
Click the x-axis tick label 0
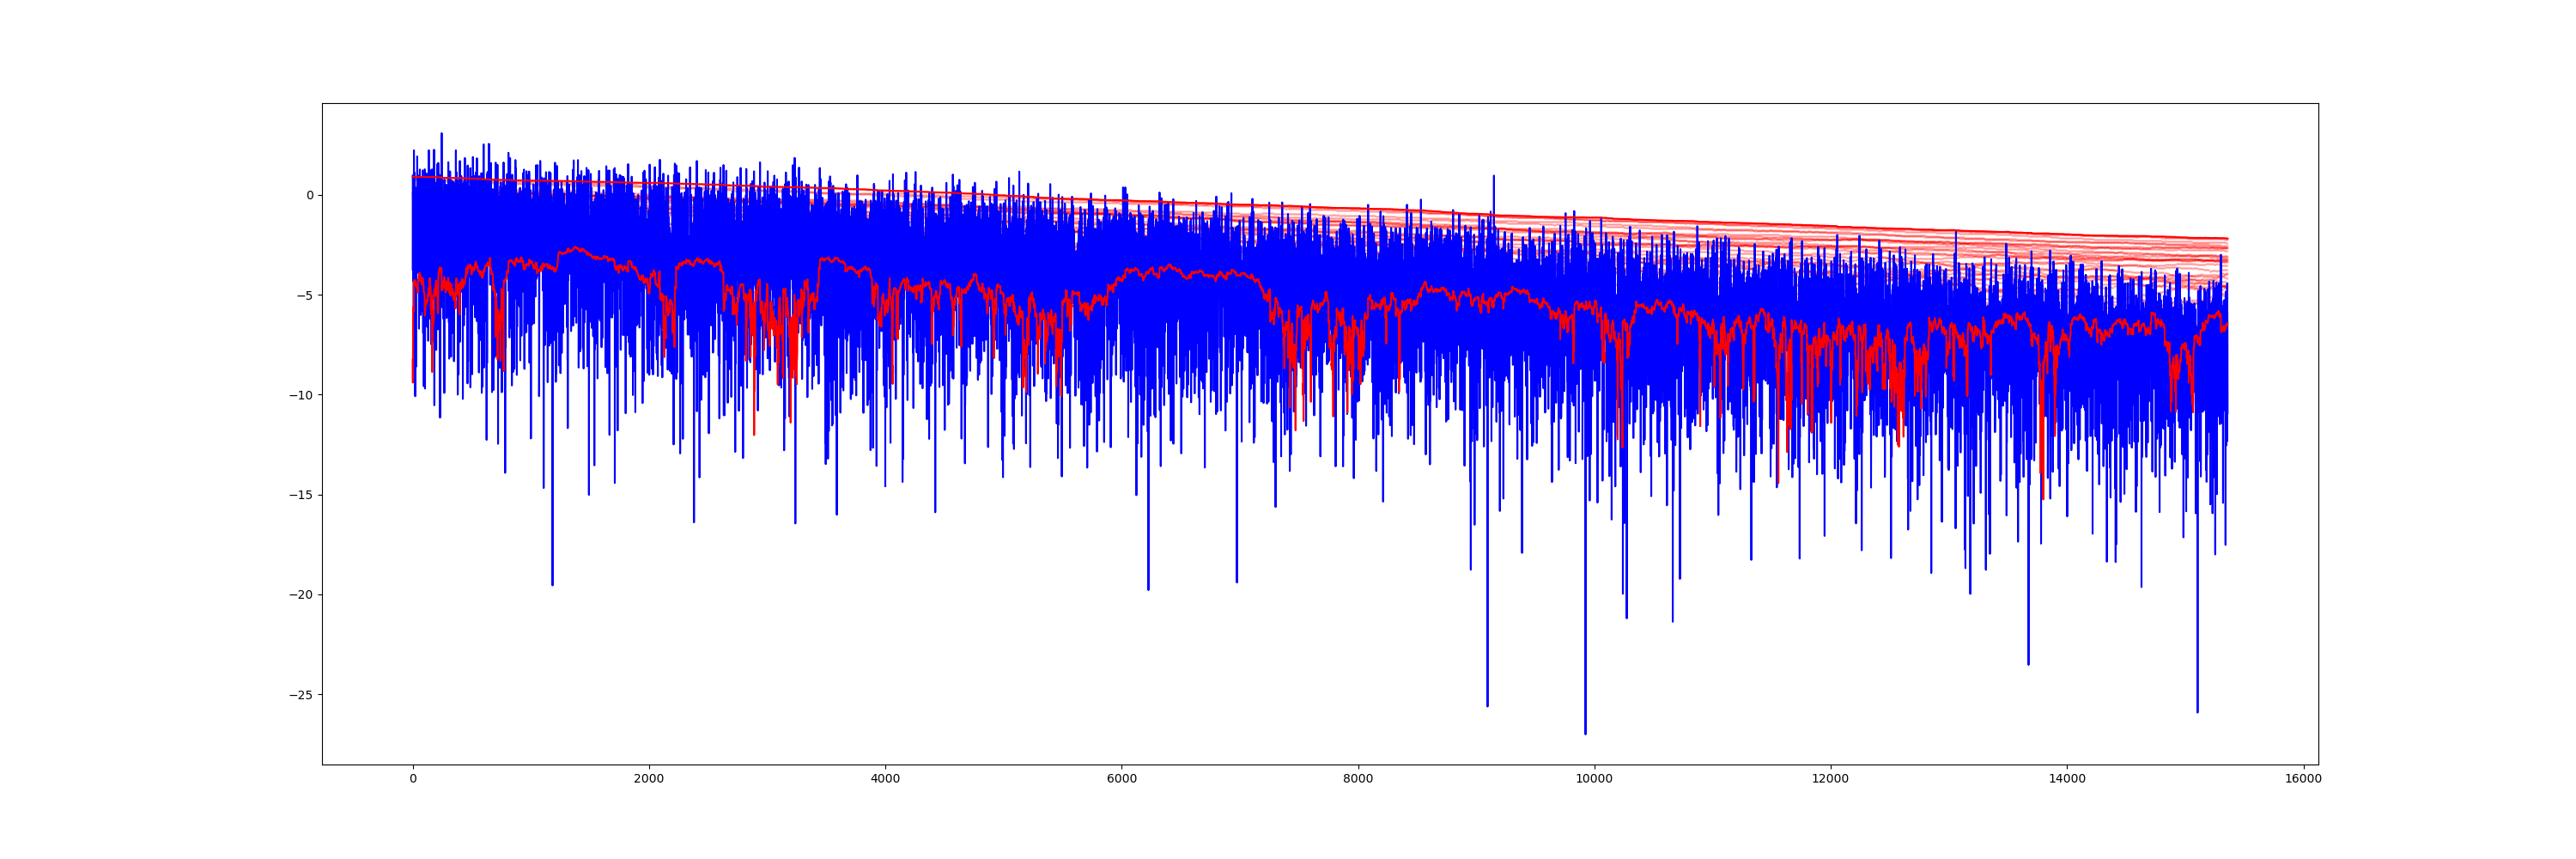point(413,779)
